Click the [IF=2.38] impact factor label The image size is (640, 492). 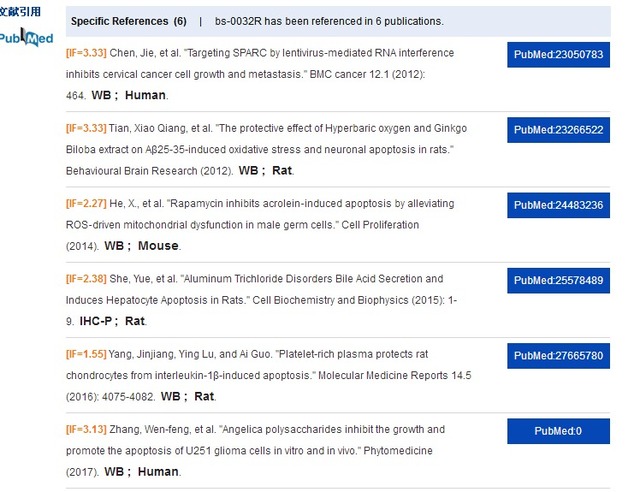(x=85, y=279)
